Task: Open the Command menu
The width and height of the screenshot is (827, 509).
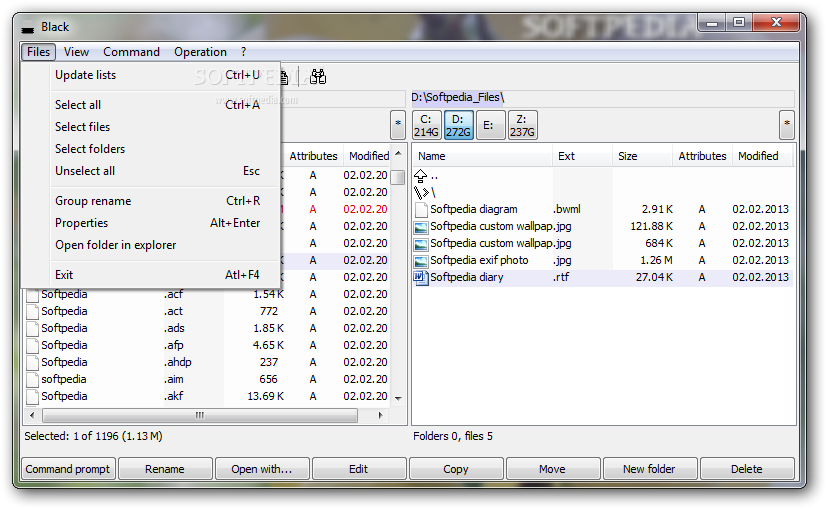Action: [131, 52]
